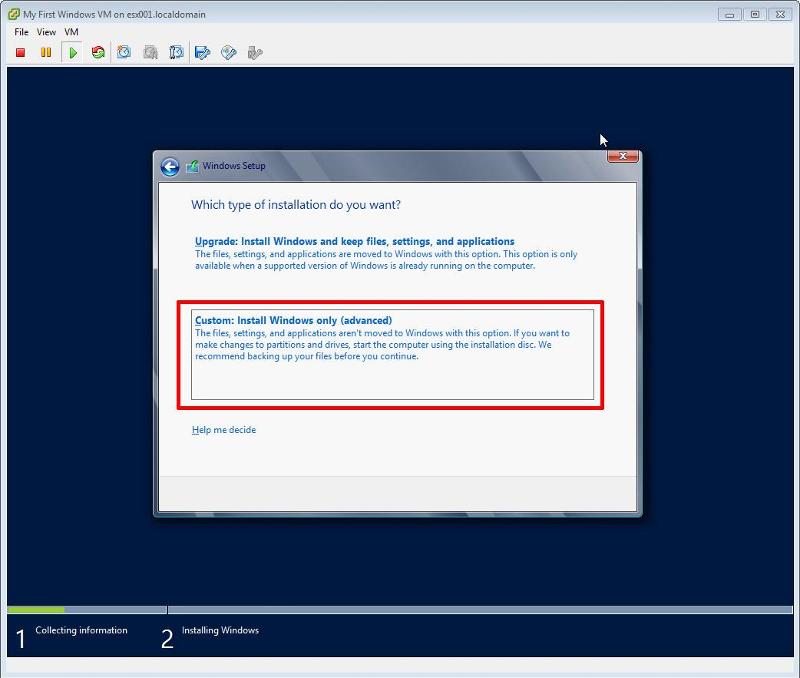Click the 'Installing Windows' step text
The image size is (800, 678).
220,630
